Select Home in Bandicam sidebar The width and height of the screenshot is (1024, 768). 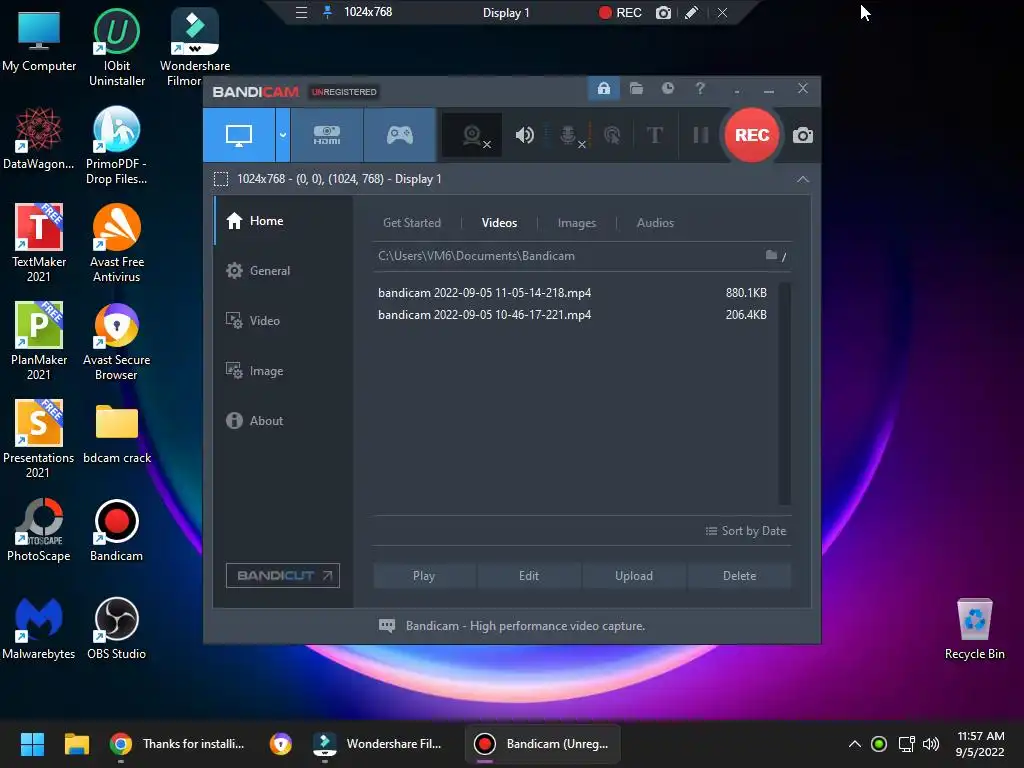coord(283,221)
